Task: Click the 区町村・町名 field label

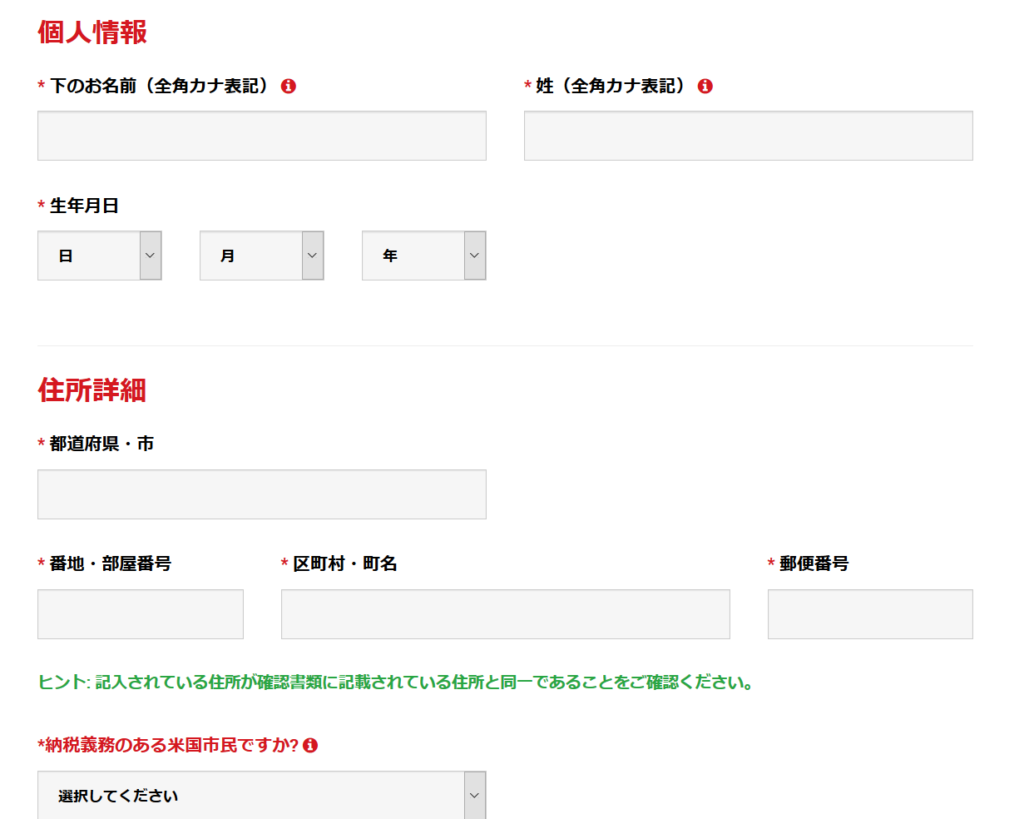Action: 344,564
